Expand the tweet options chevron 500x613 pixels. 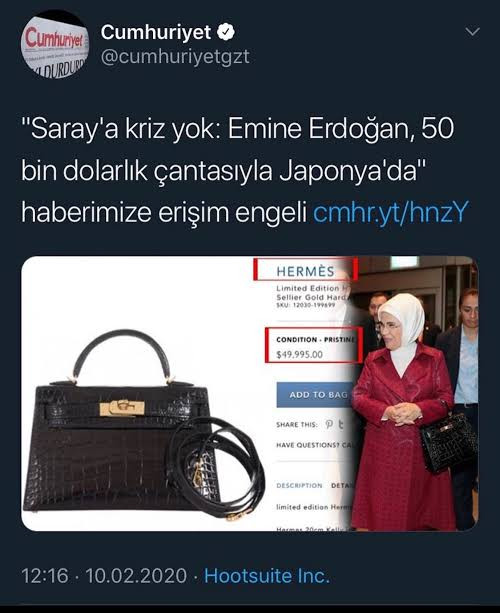473,32
